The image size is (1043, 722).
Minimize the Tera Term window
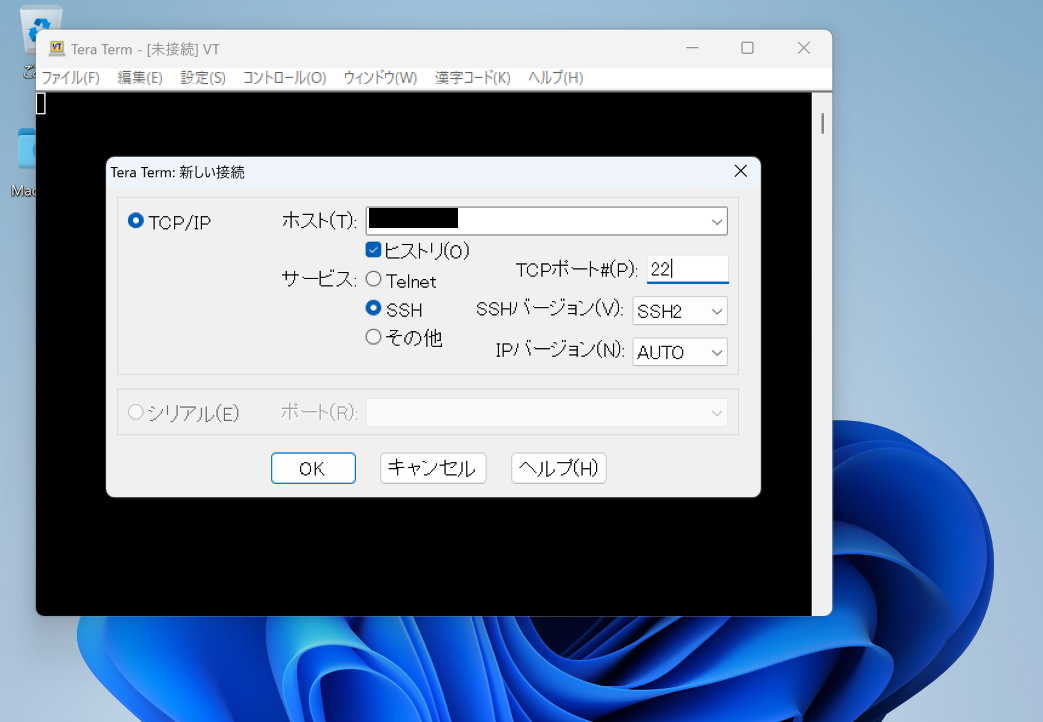(692, 48)
